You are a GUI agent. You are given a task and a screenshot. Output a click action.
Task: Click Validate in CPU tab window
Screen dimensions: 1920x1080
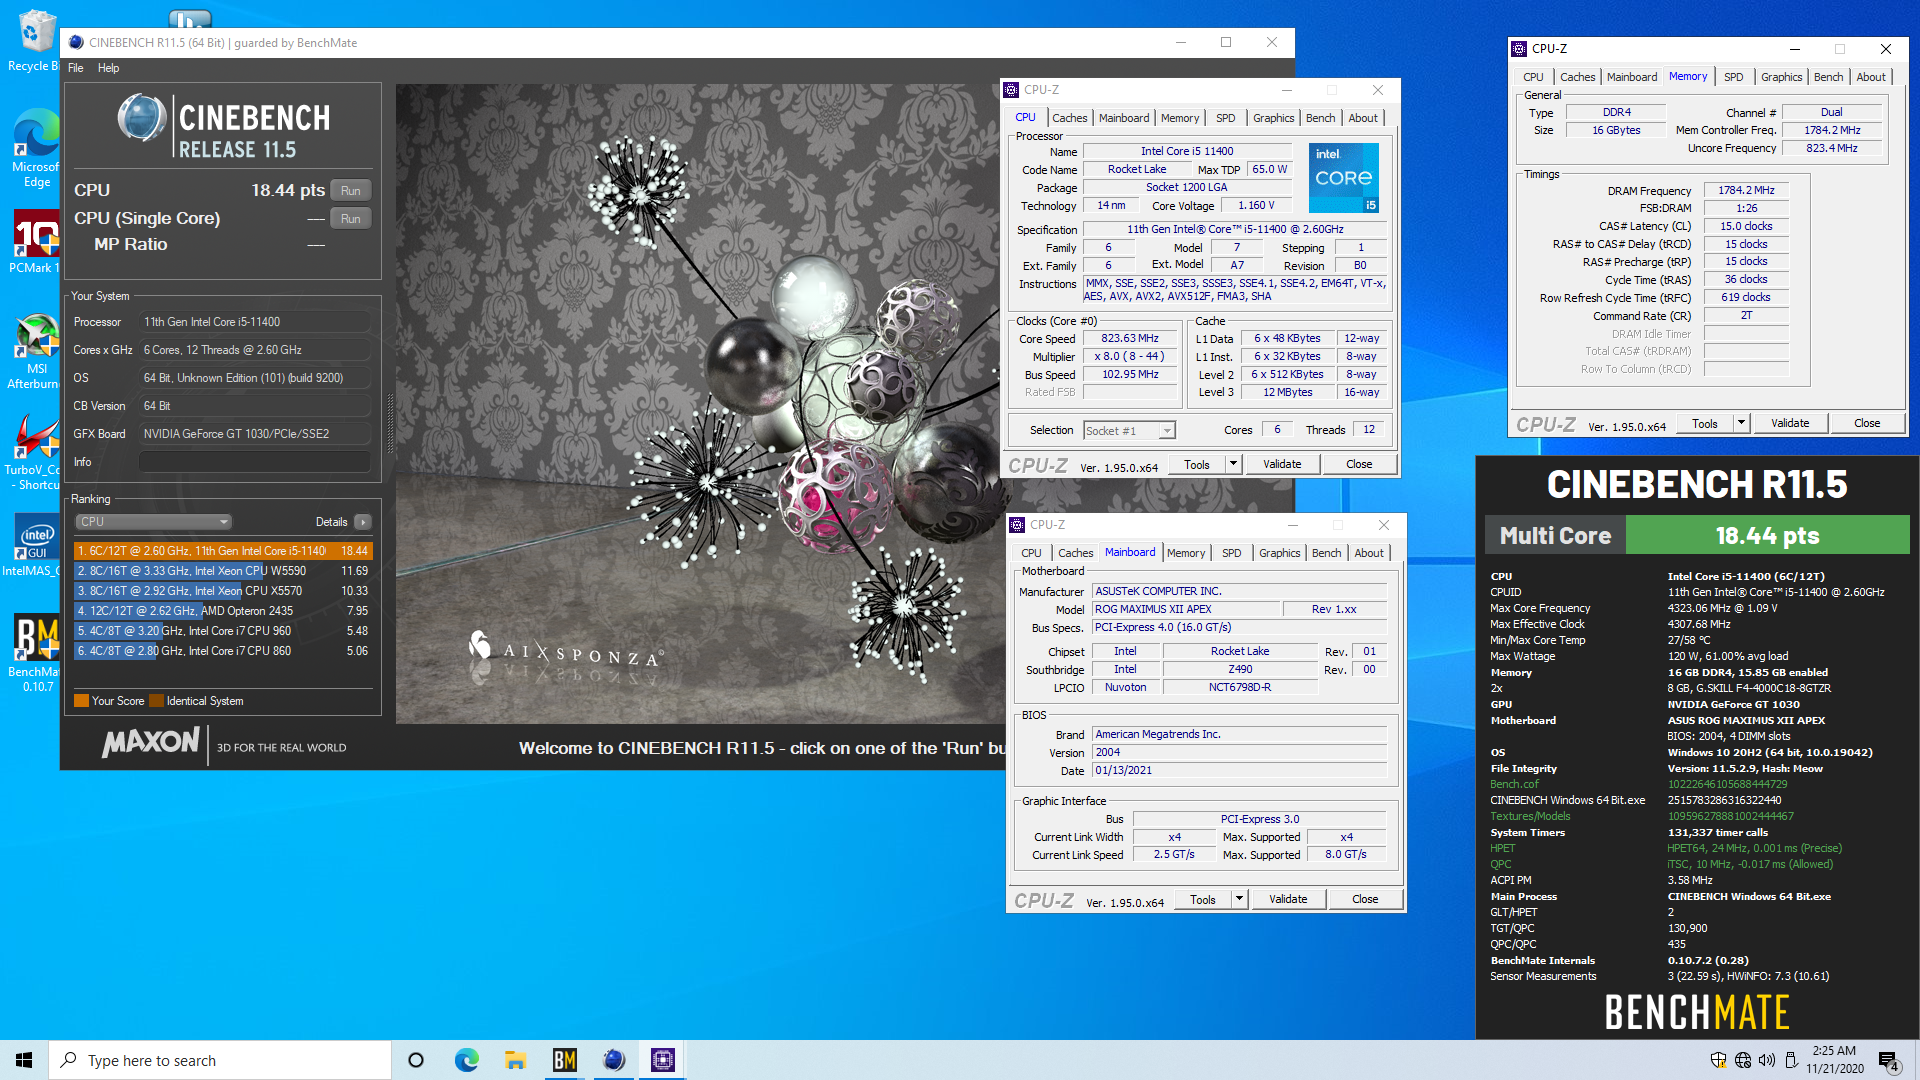1282,464
